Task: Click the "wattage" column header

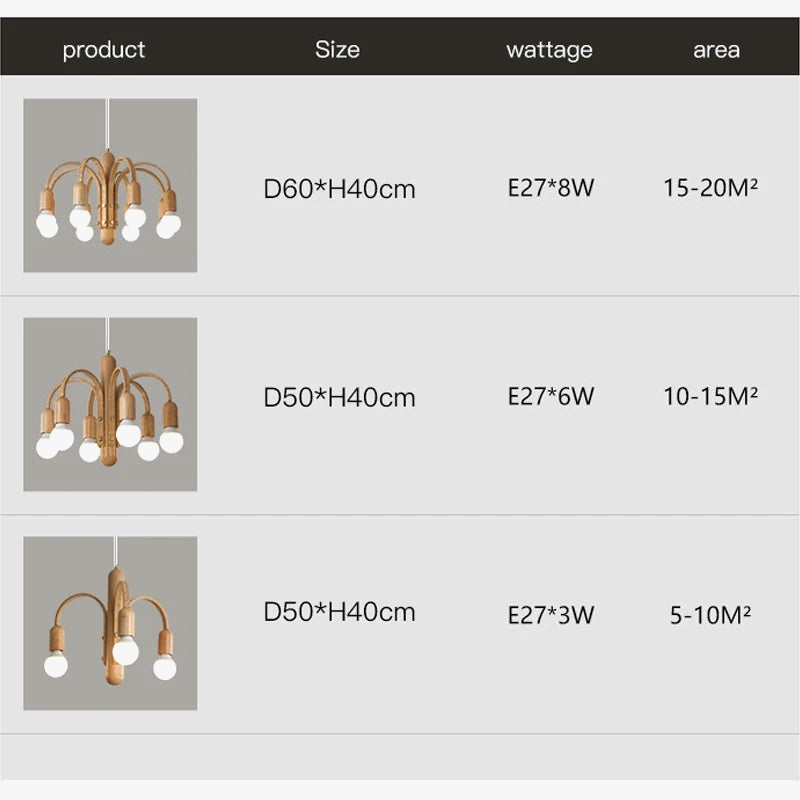Action: tap(549, 49)
